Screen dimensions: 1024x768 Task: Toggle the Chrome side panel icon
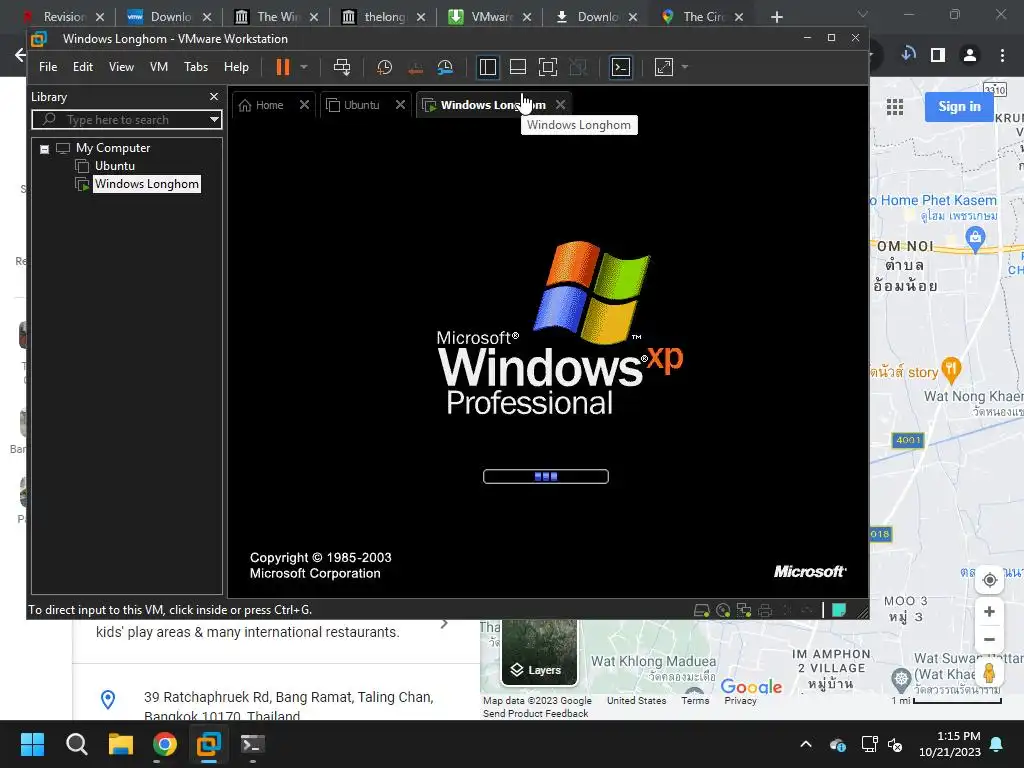tap(938, 55)
